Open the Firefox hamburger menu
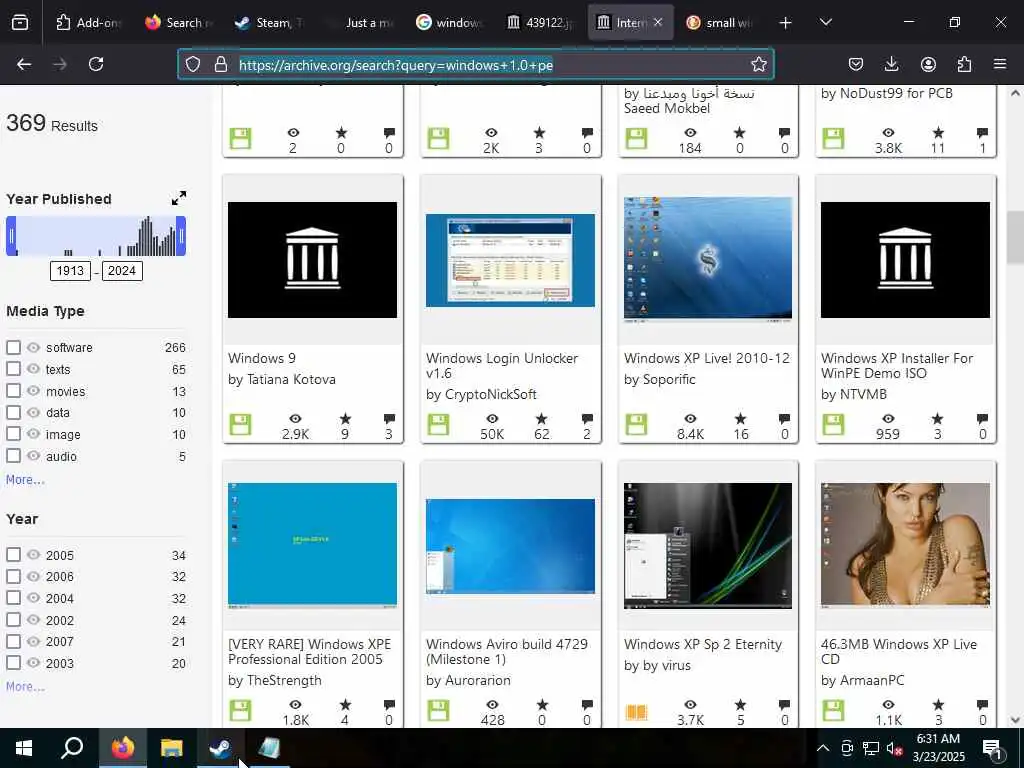Screen dimensions: 1024x768 (x=1000, y=64)
